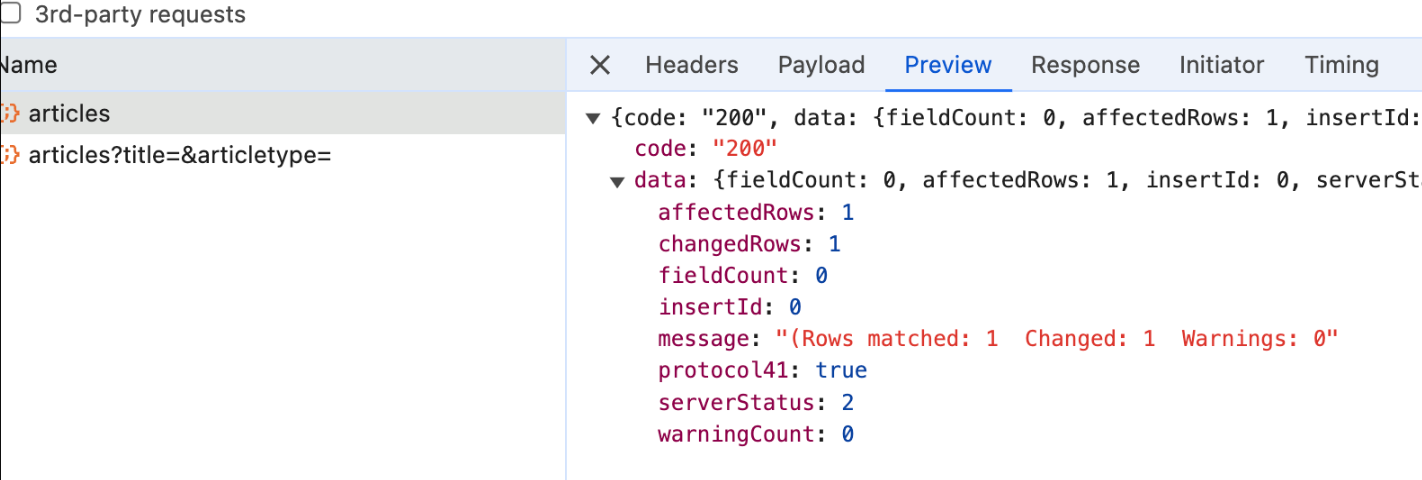The width and height of the screenshot is (1422, 480).
Task: Click the 3rd-party requests label
Action: coord(140,15)
